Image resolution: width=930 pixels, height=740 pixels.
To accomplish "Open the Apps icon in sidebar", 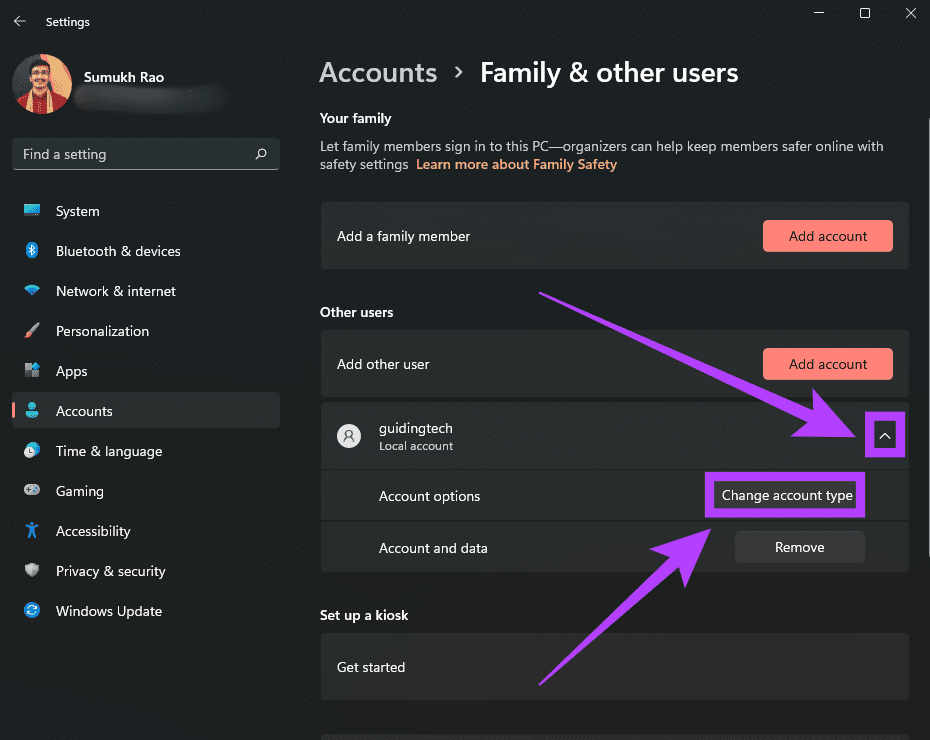I will point(32,371).
